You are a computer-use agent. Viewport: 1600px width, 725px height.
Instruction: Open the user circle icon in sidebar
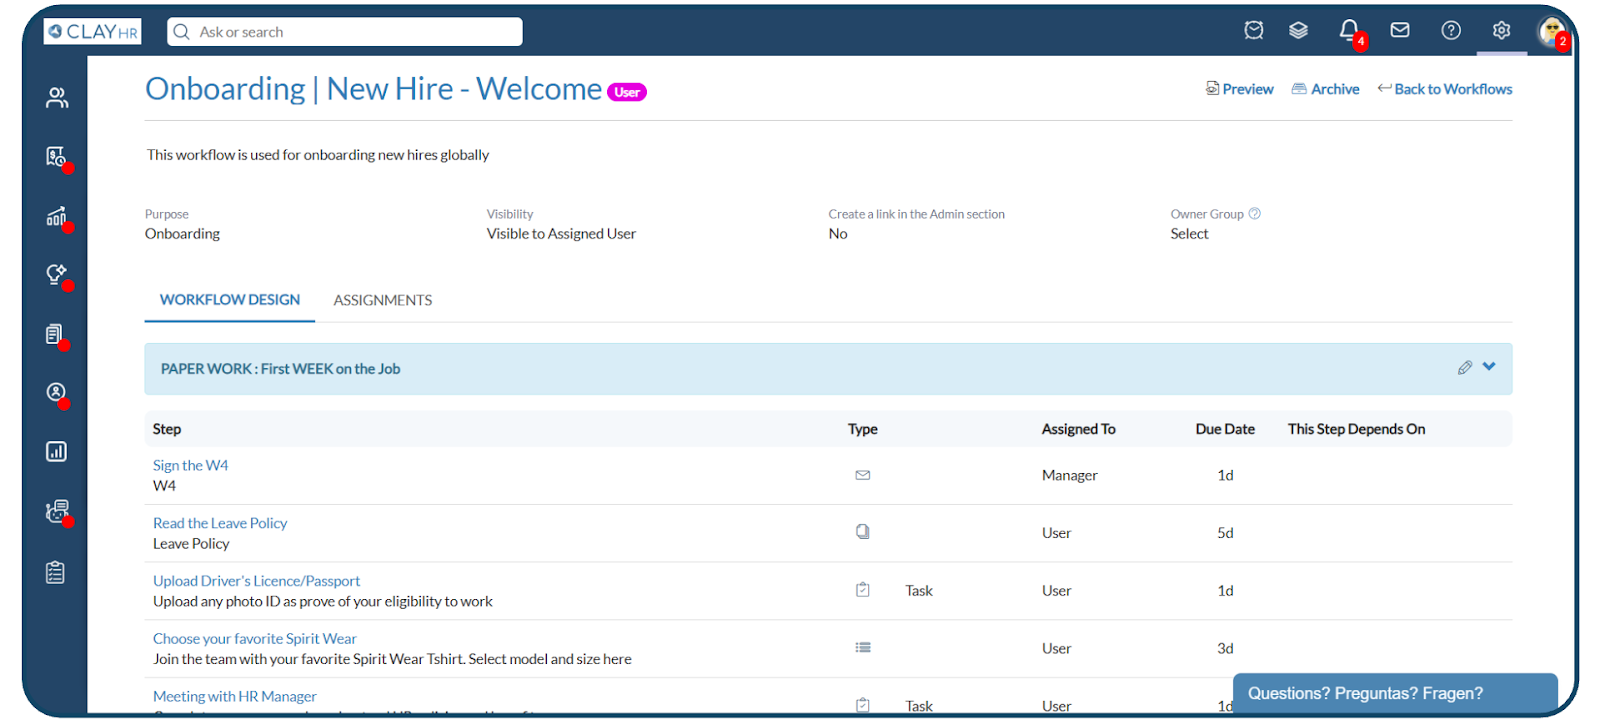(57, 393)
